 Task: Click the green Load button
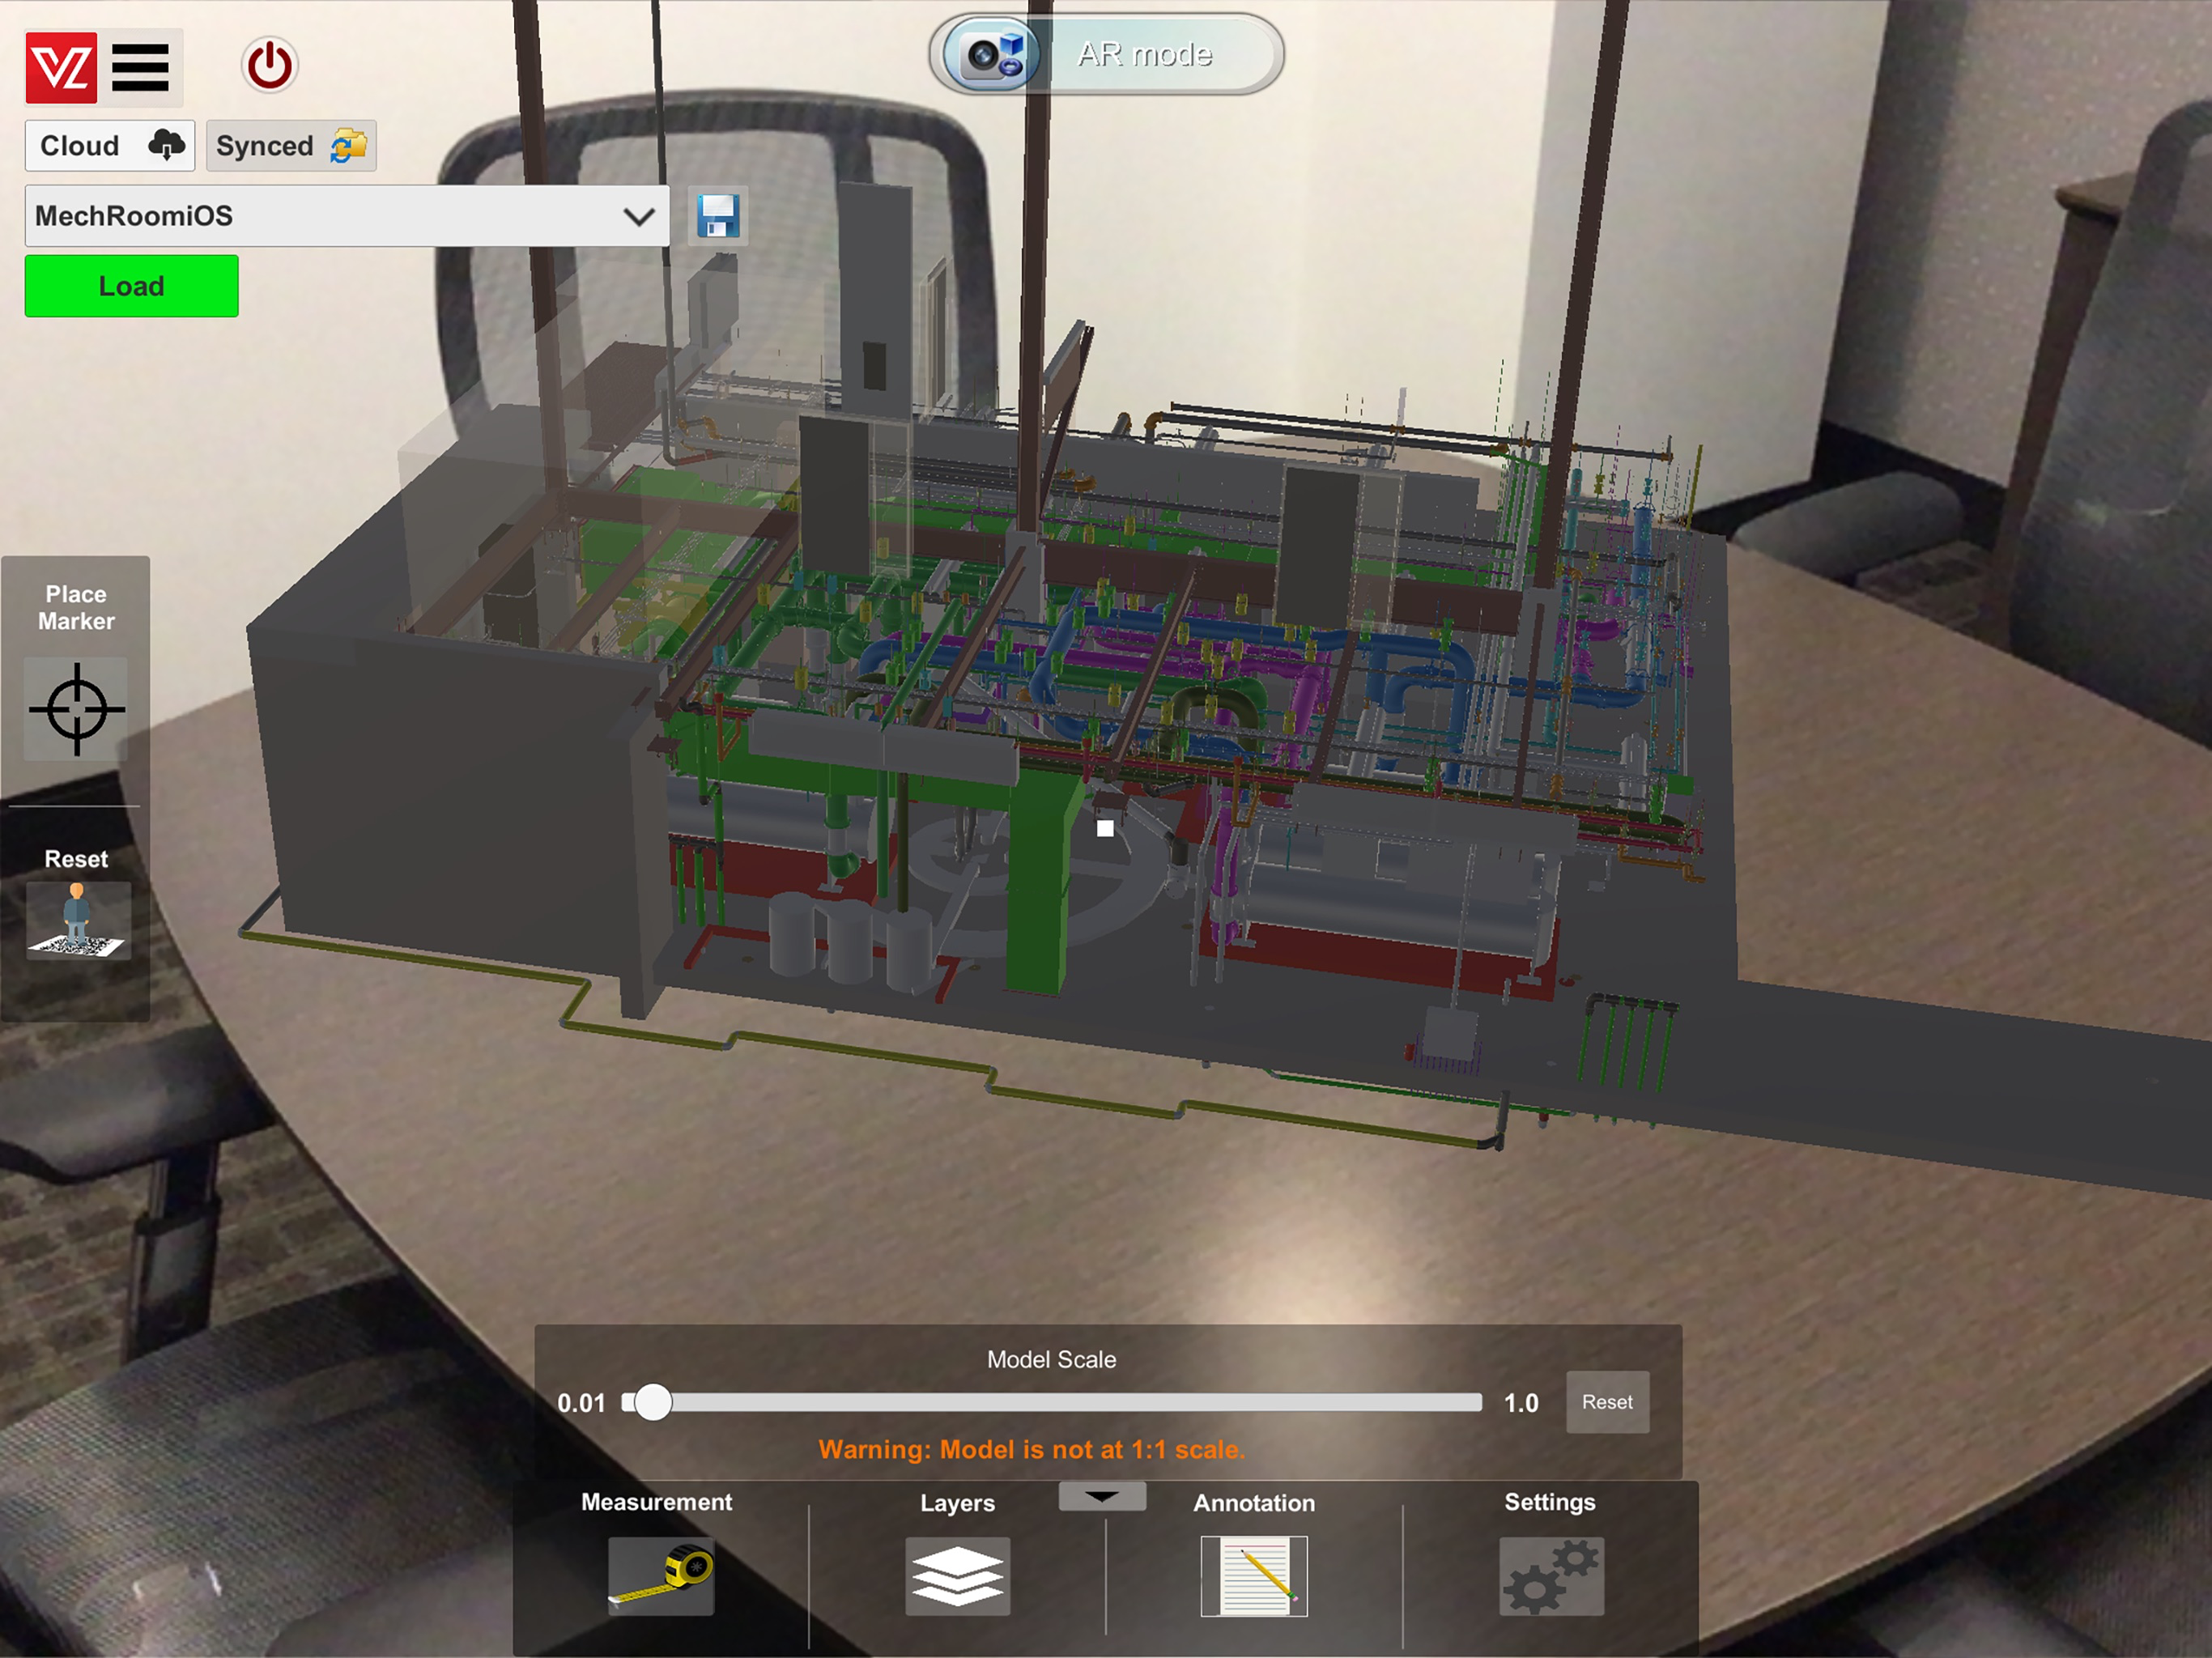tap(131, 286)
